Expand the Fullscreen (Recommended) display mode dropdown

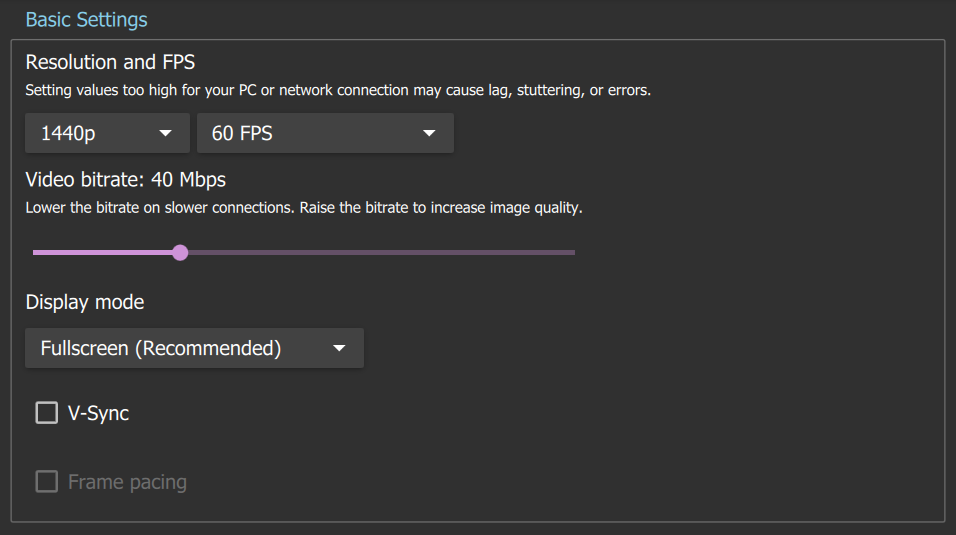pyautogui.click(x=193, y=349)
